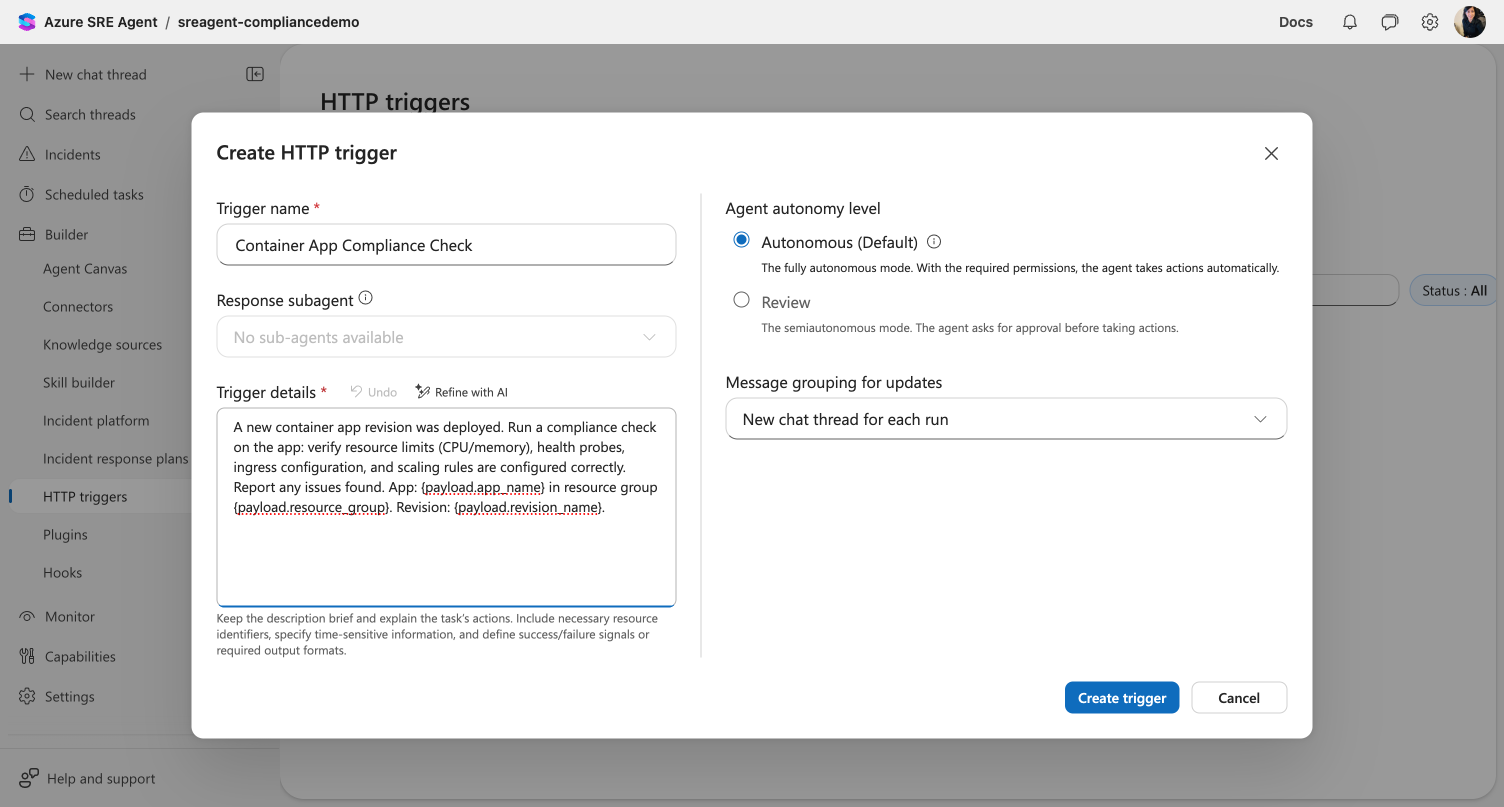Open Knowledge sources in the sidebar
Image resolution: width=1504 pixels, height=807 pixels.
pyautogui.click(x=102, y=345)
